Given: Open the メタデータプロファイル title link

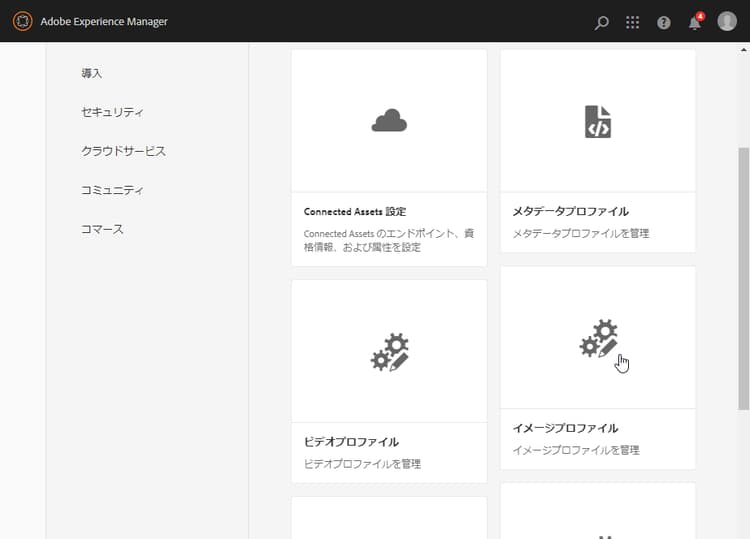Looking at the screenshot, I should point(571,211).
